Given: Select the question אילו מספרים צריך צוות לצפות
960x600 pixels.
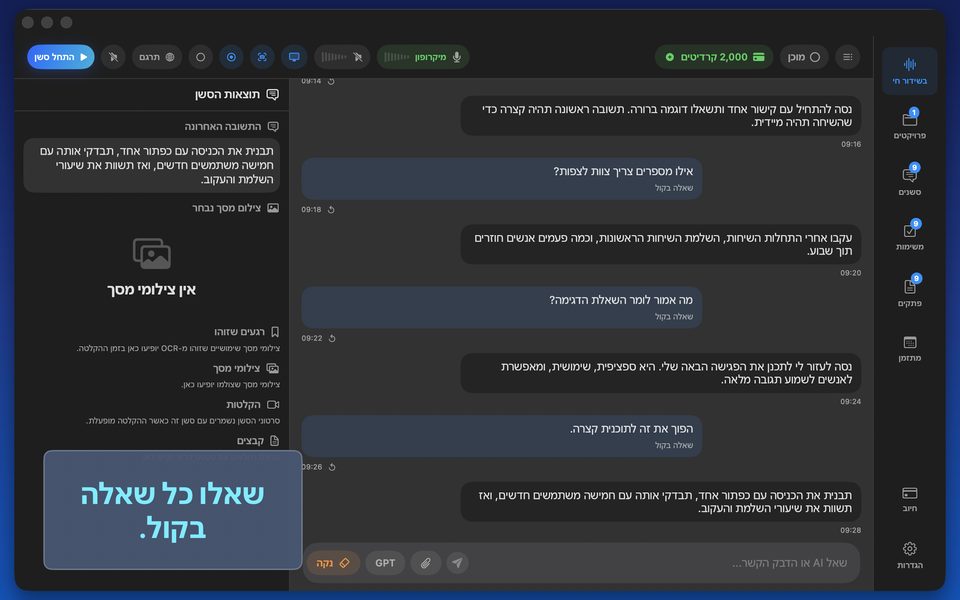Looking at the screenshot, I should click(x=501, y=178).
